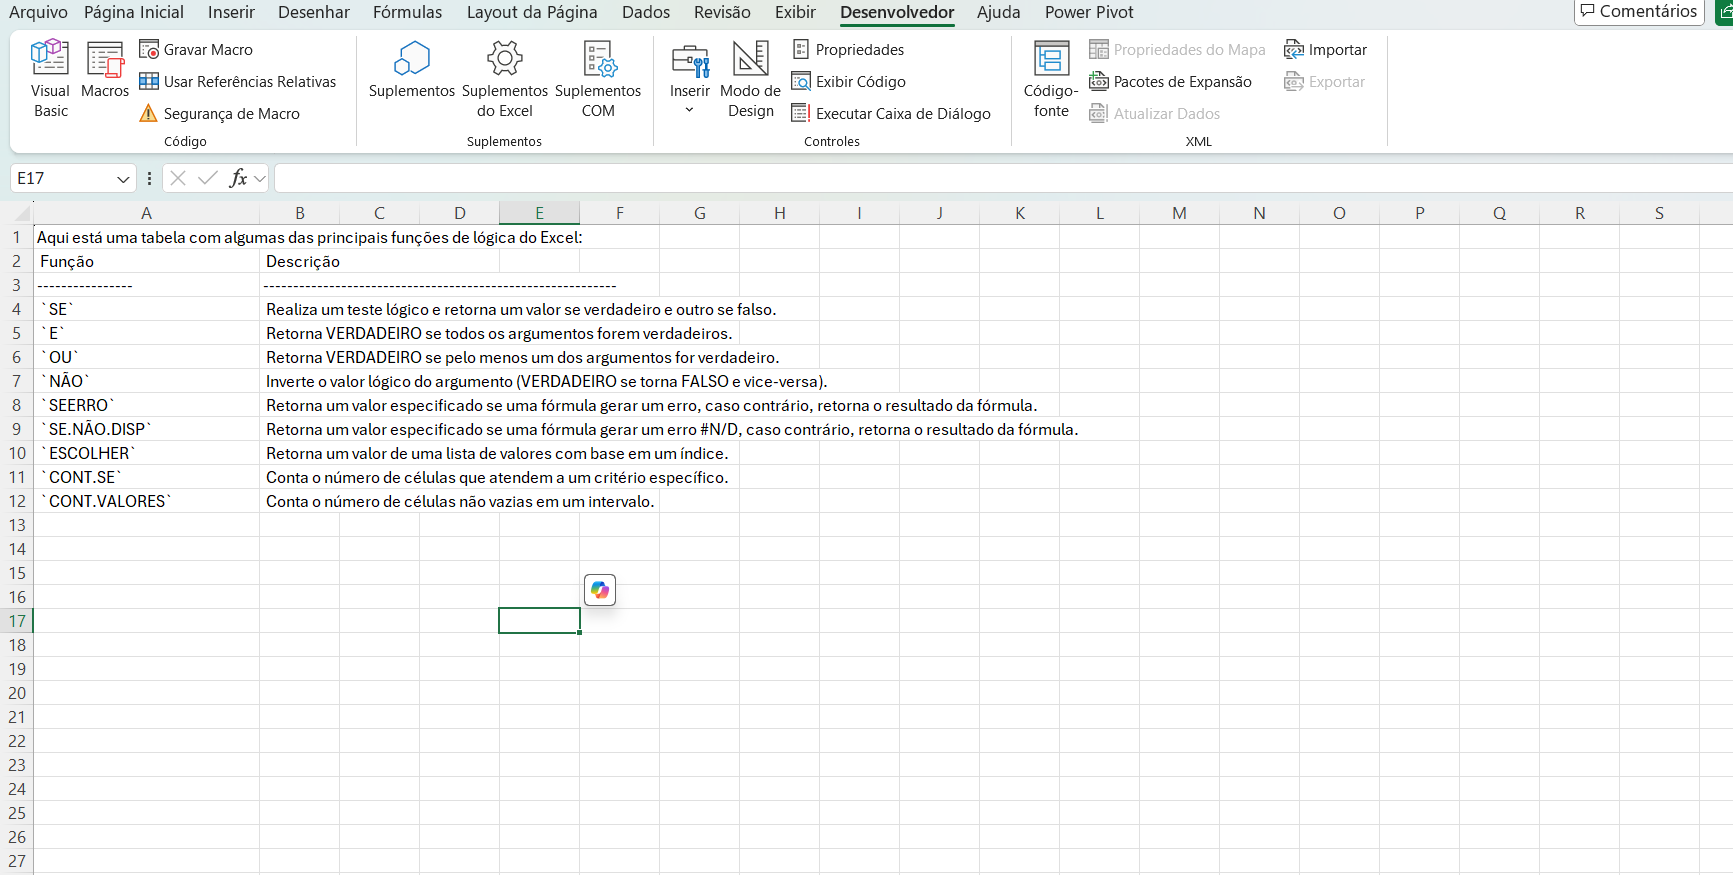Open control Propriedades

(x=848, y=50)
